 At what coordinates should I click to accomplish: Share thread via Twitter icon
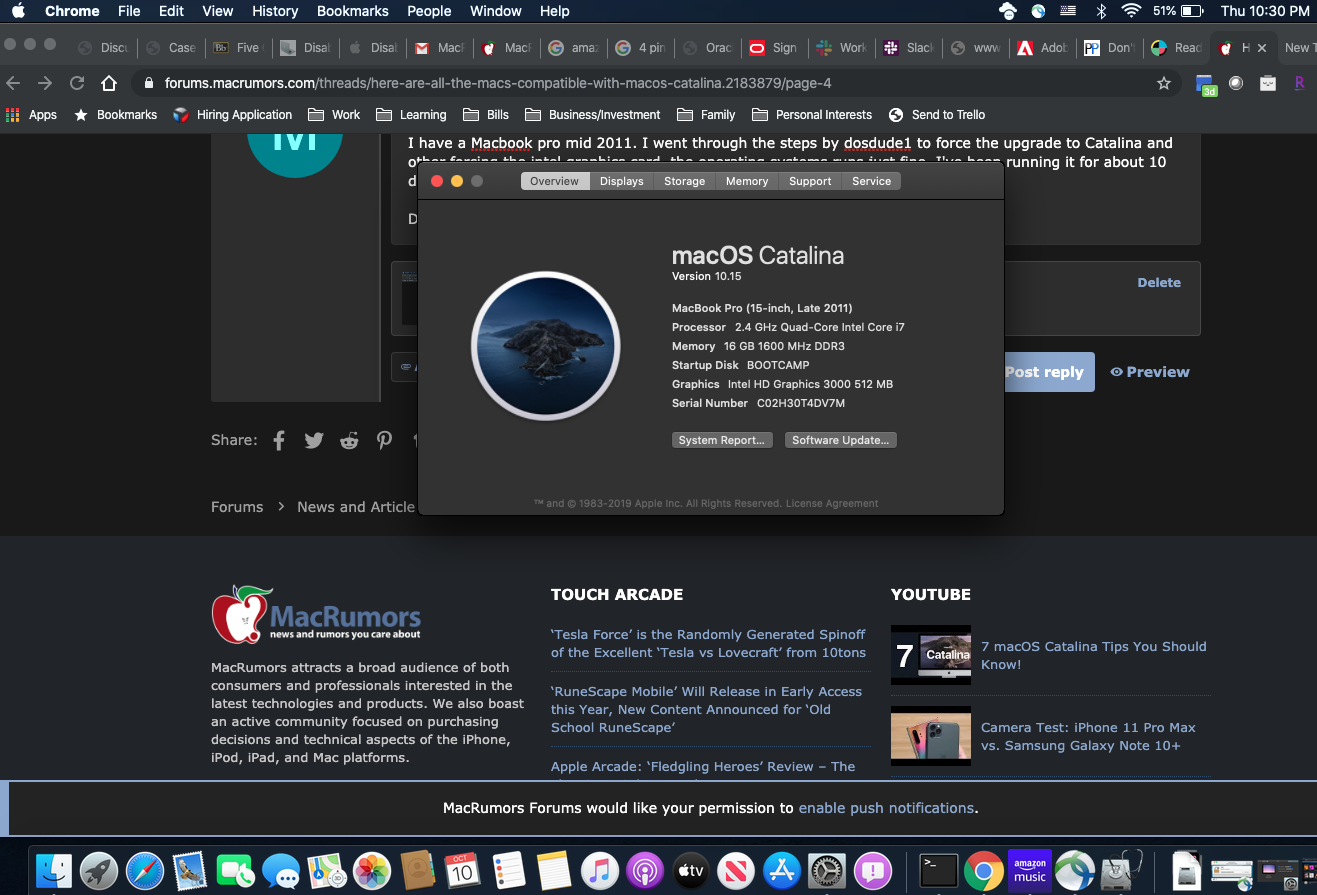[x=314, y=440]
